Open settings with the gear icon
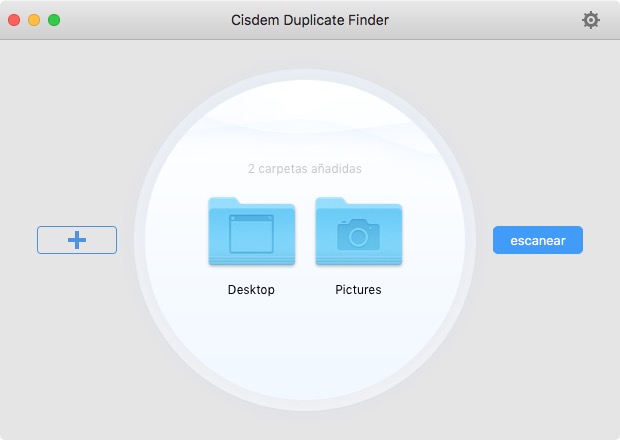The image size is (620, 440). 591,20
